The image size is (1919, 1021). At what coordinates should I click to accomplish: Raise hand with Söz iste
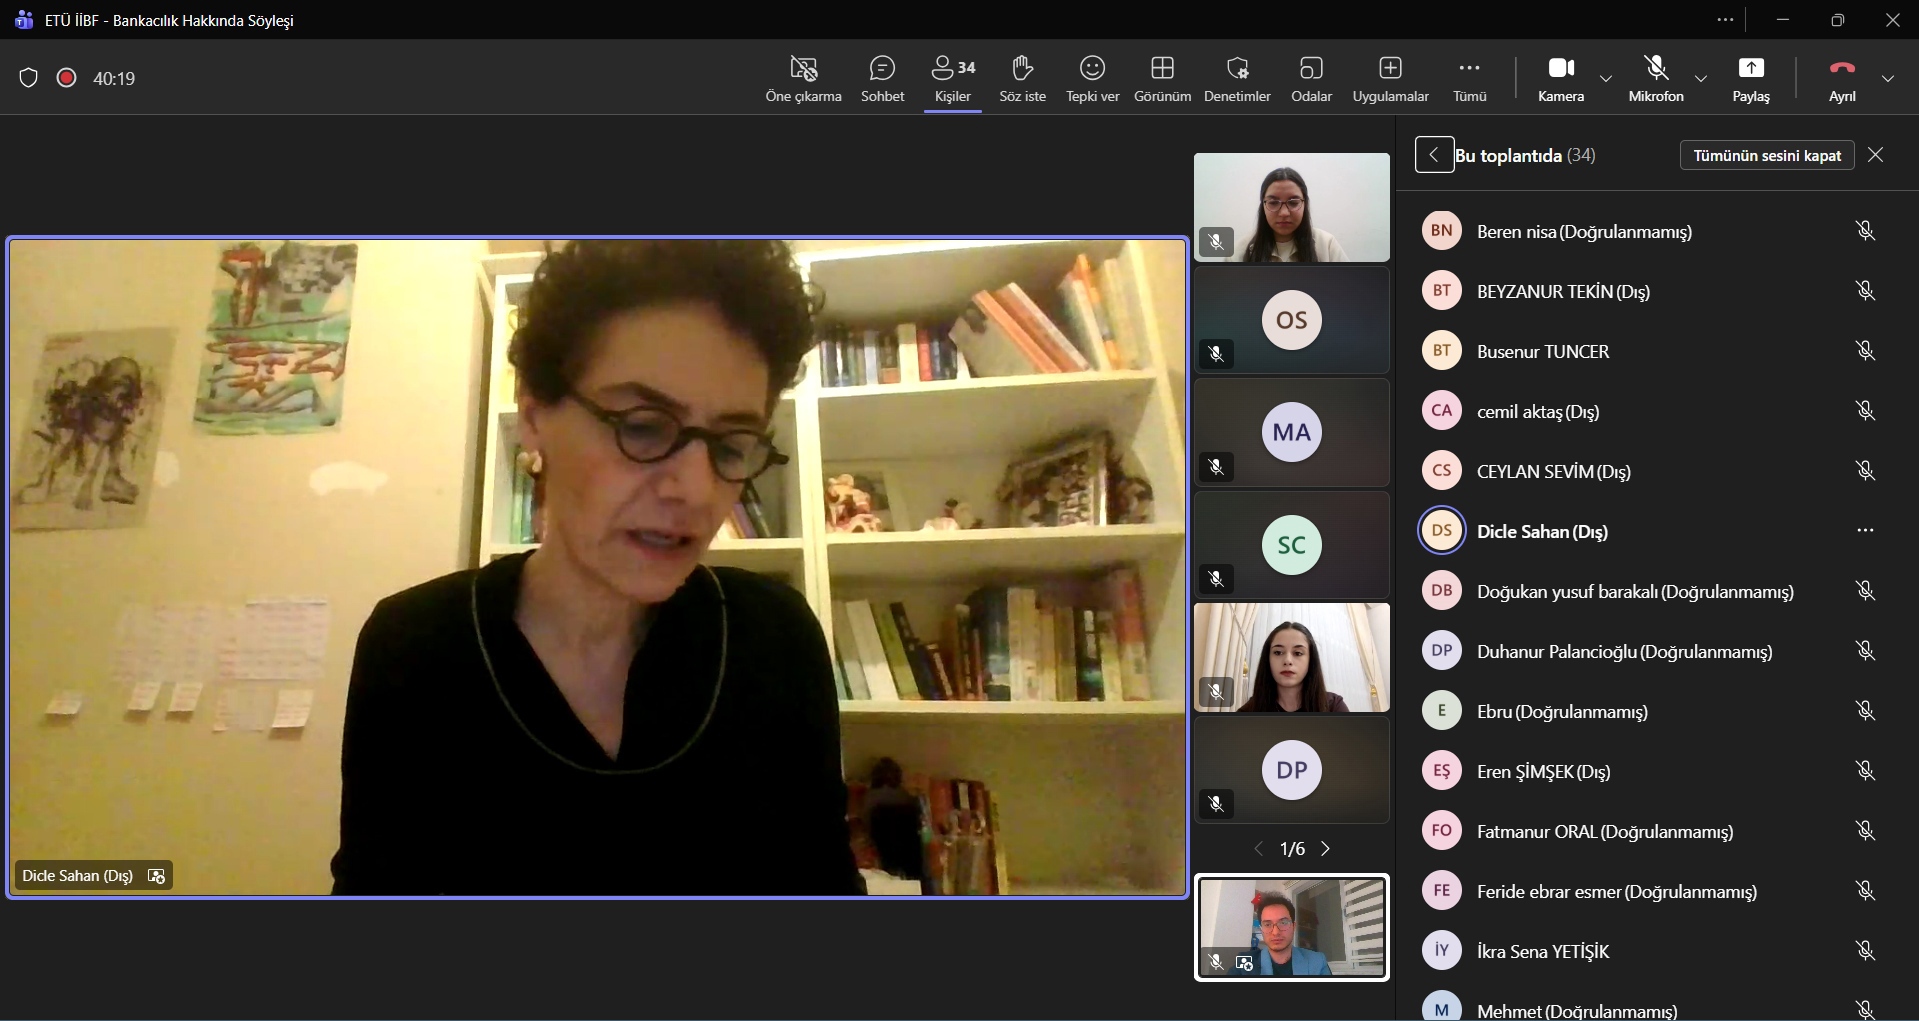1022,78
